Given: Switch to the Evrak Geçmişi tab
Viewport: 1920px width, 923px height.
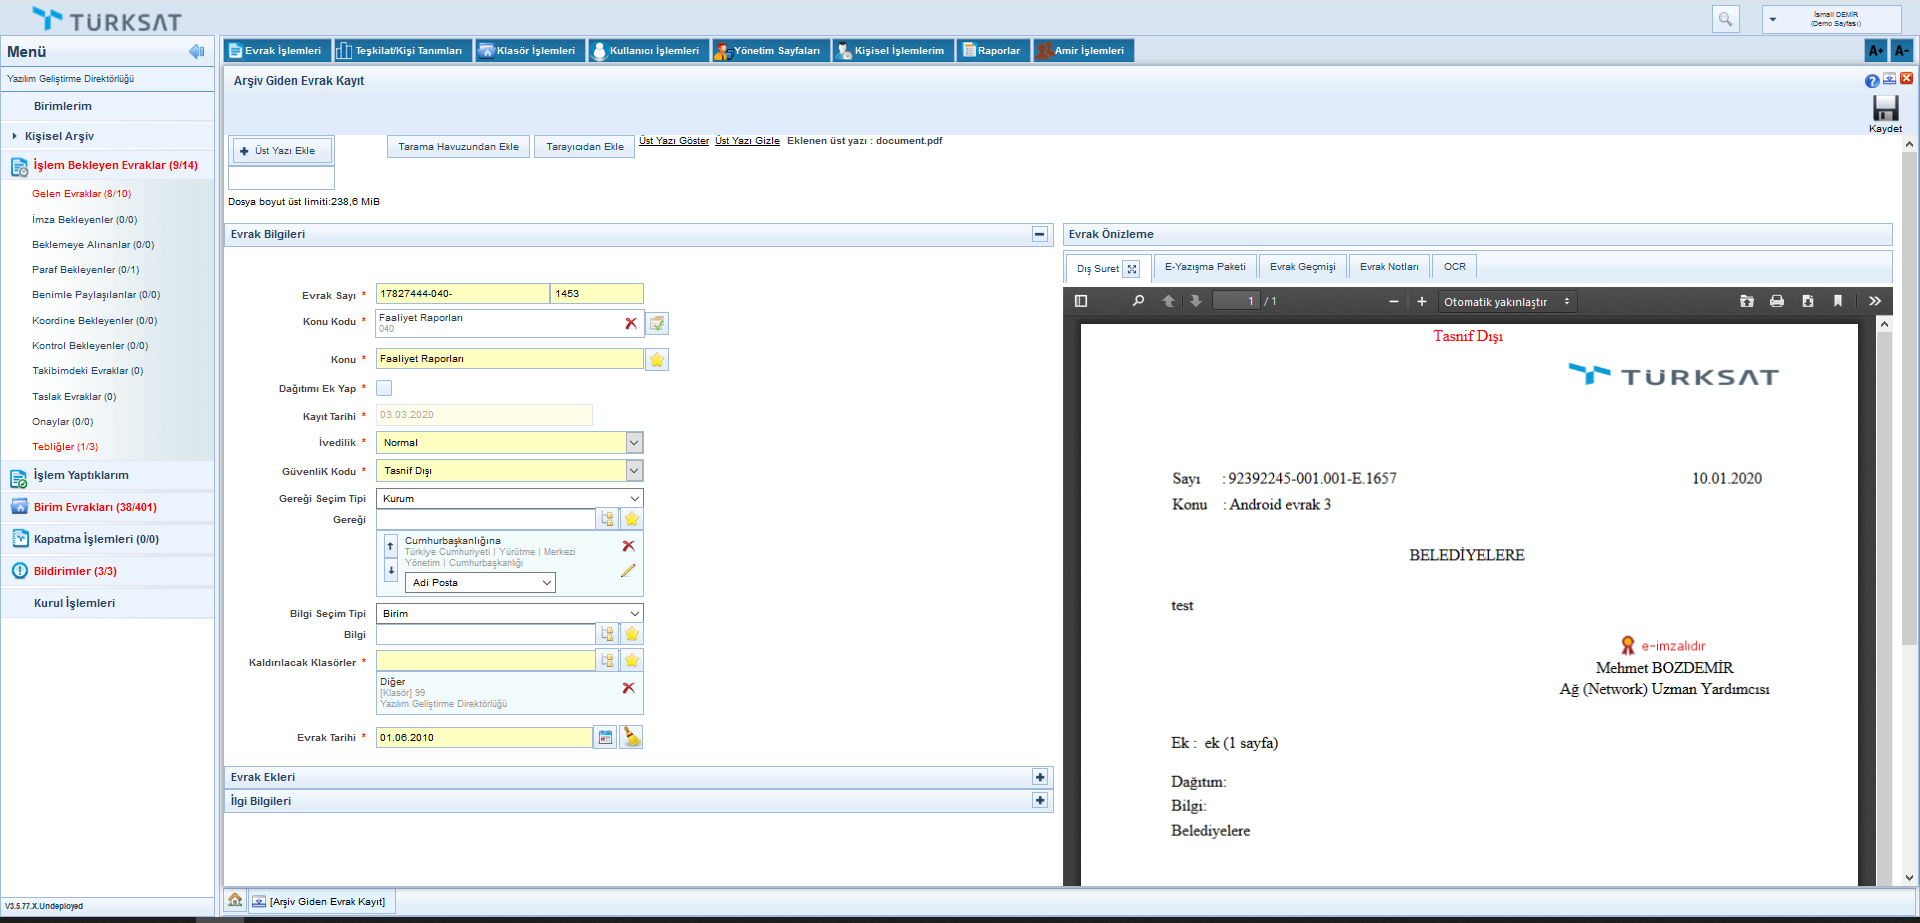Looking at the screenshot, I should (x=1302, y=267).
